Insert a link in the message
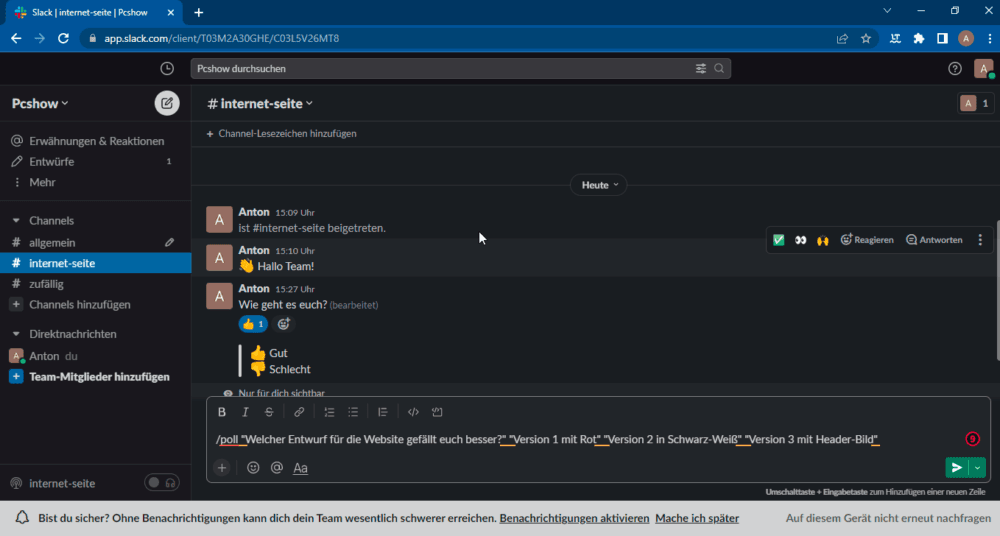1000x536 pixels. [x=298, y=412]
